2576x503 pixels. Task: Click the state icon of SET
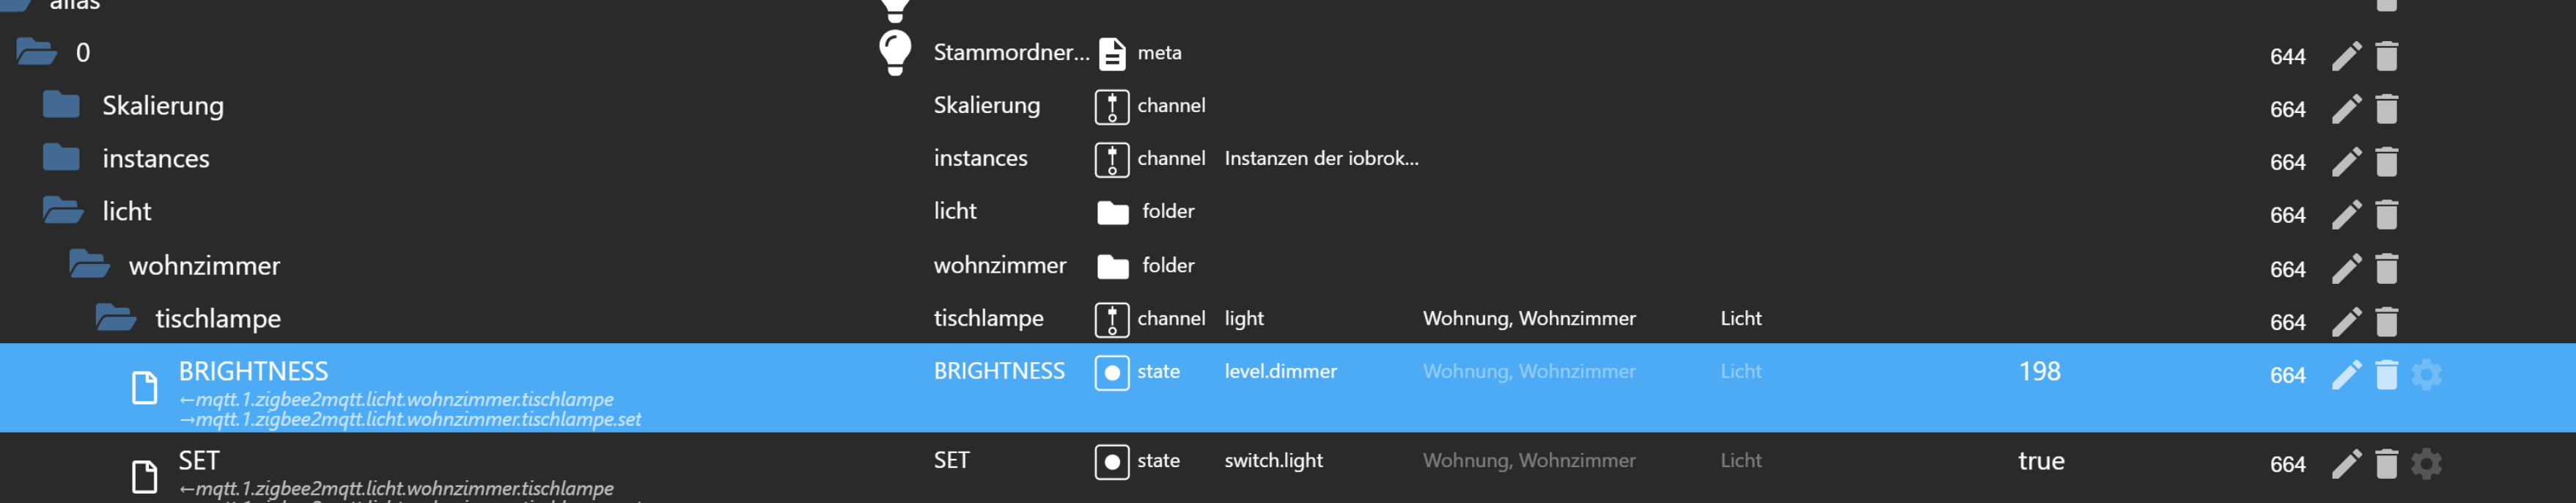click(x=1112, y=461)
